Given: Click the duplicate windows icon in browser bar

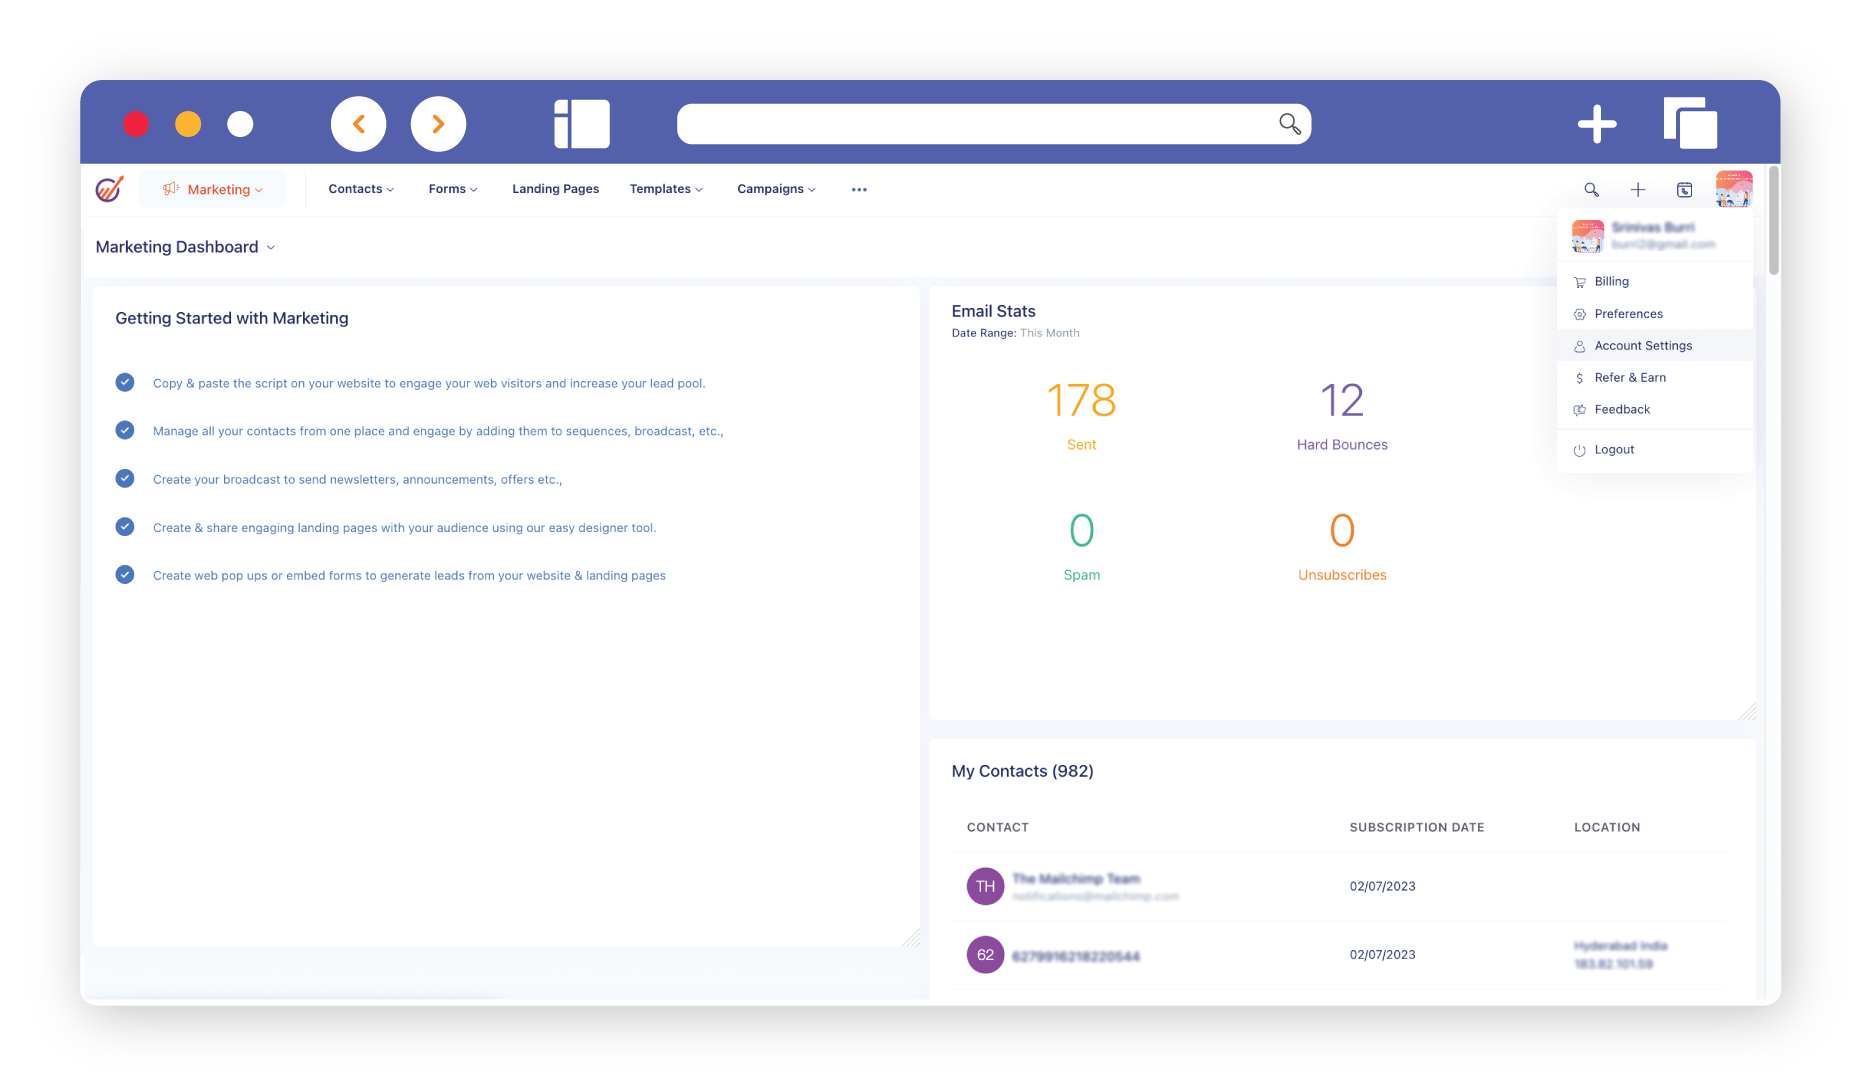Looking at the screenshot, I should coord(1690,124).
